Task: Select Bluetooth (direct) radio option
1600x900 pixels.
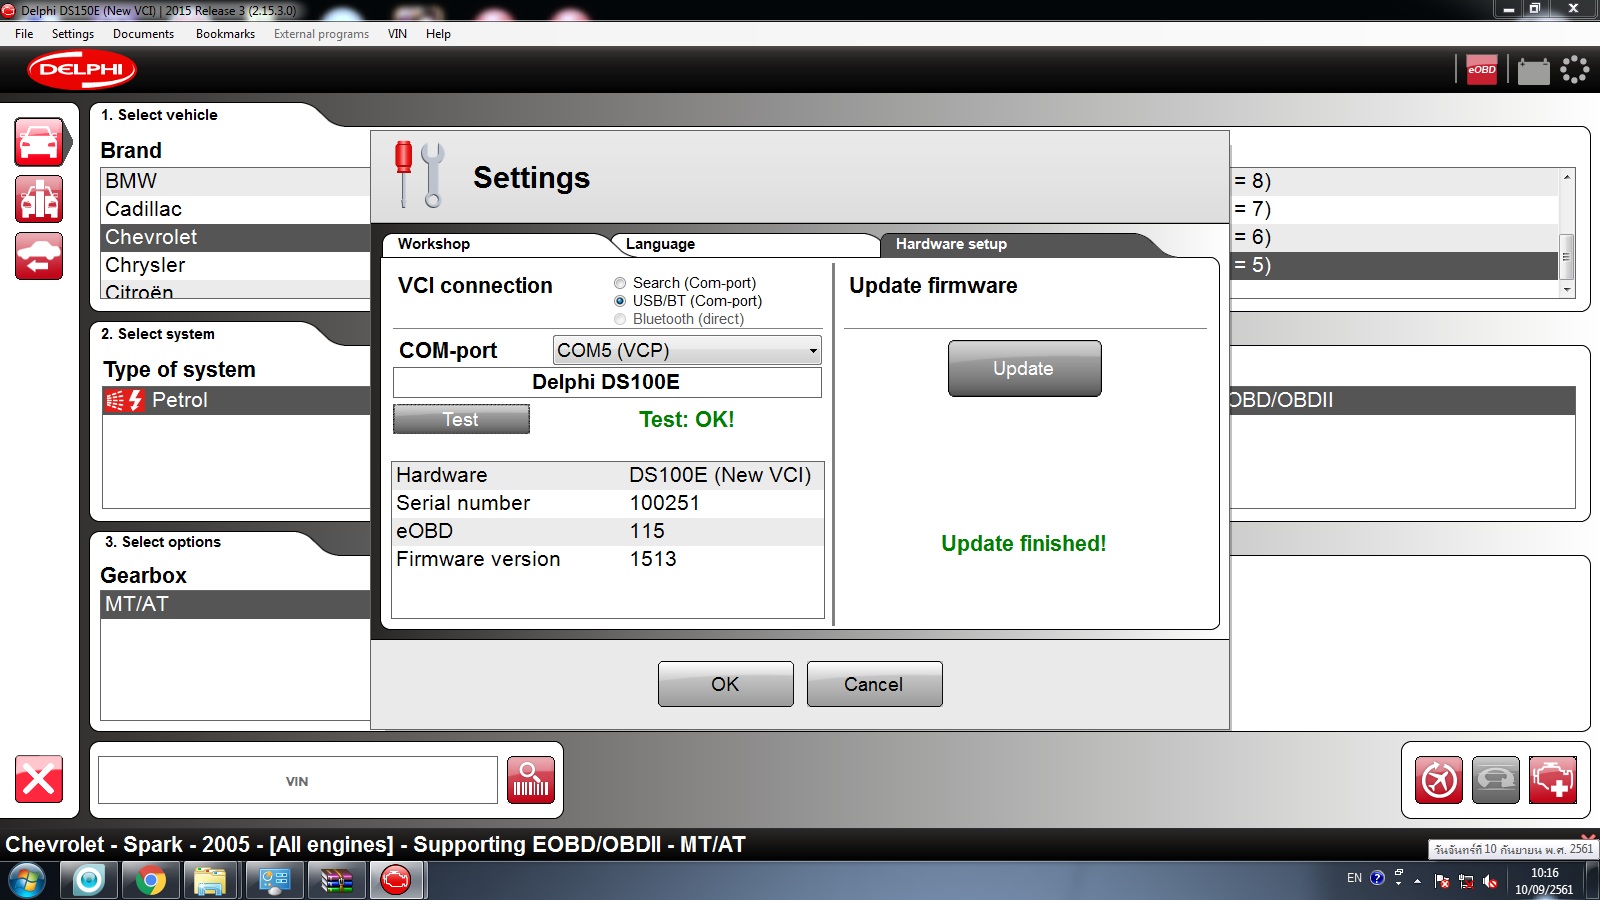Action: [x=620, y=319]
